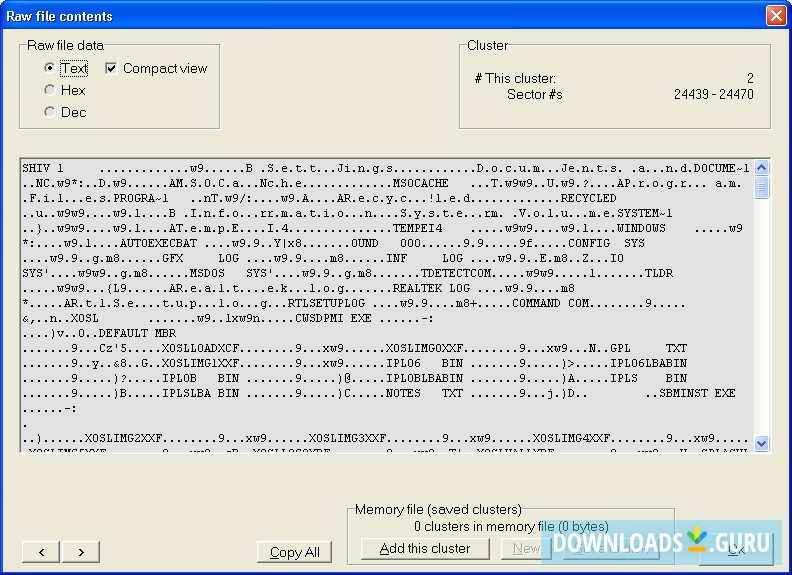Click the 'SBMINST EXE' text entry
Screen dimensions: 792x575
697,393
